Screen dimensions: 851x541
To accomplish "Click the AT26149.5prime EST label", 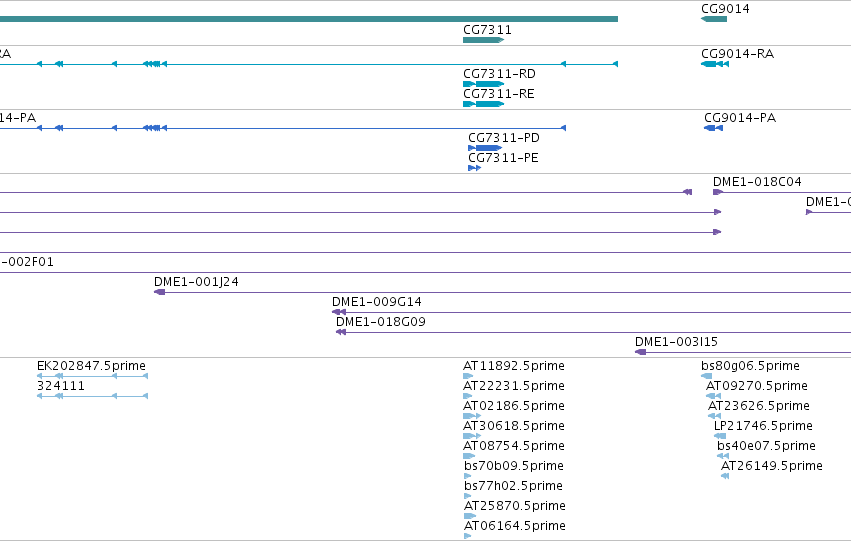I will pos(772,466).
